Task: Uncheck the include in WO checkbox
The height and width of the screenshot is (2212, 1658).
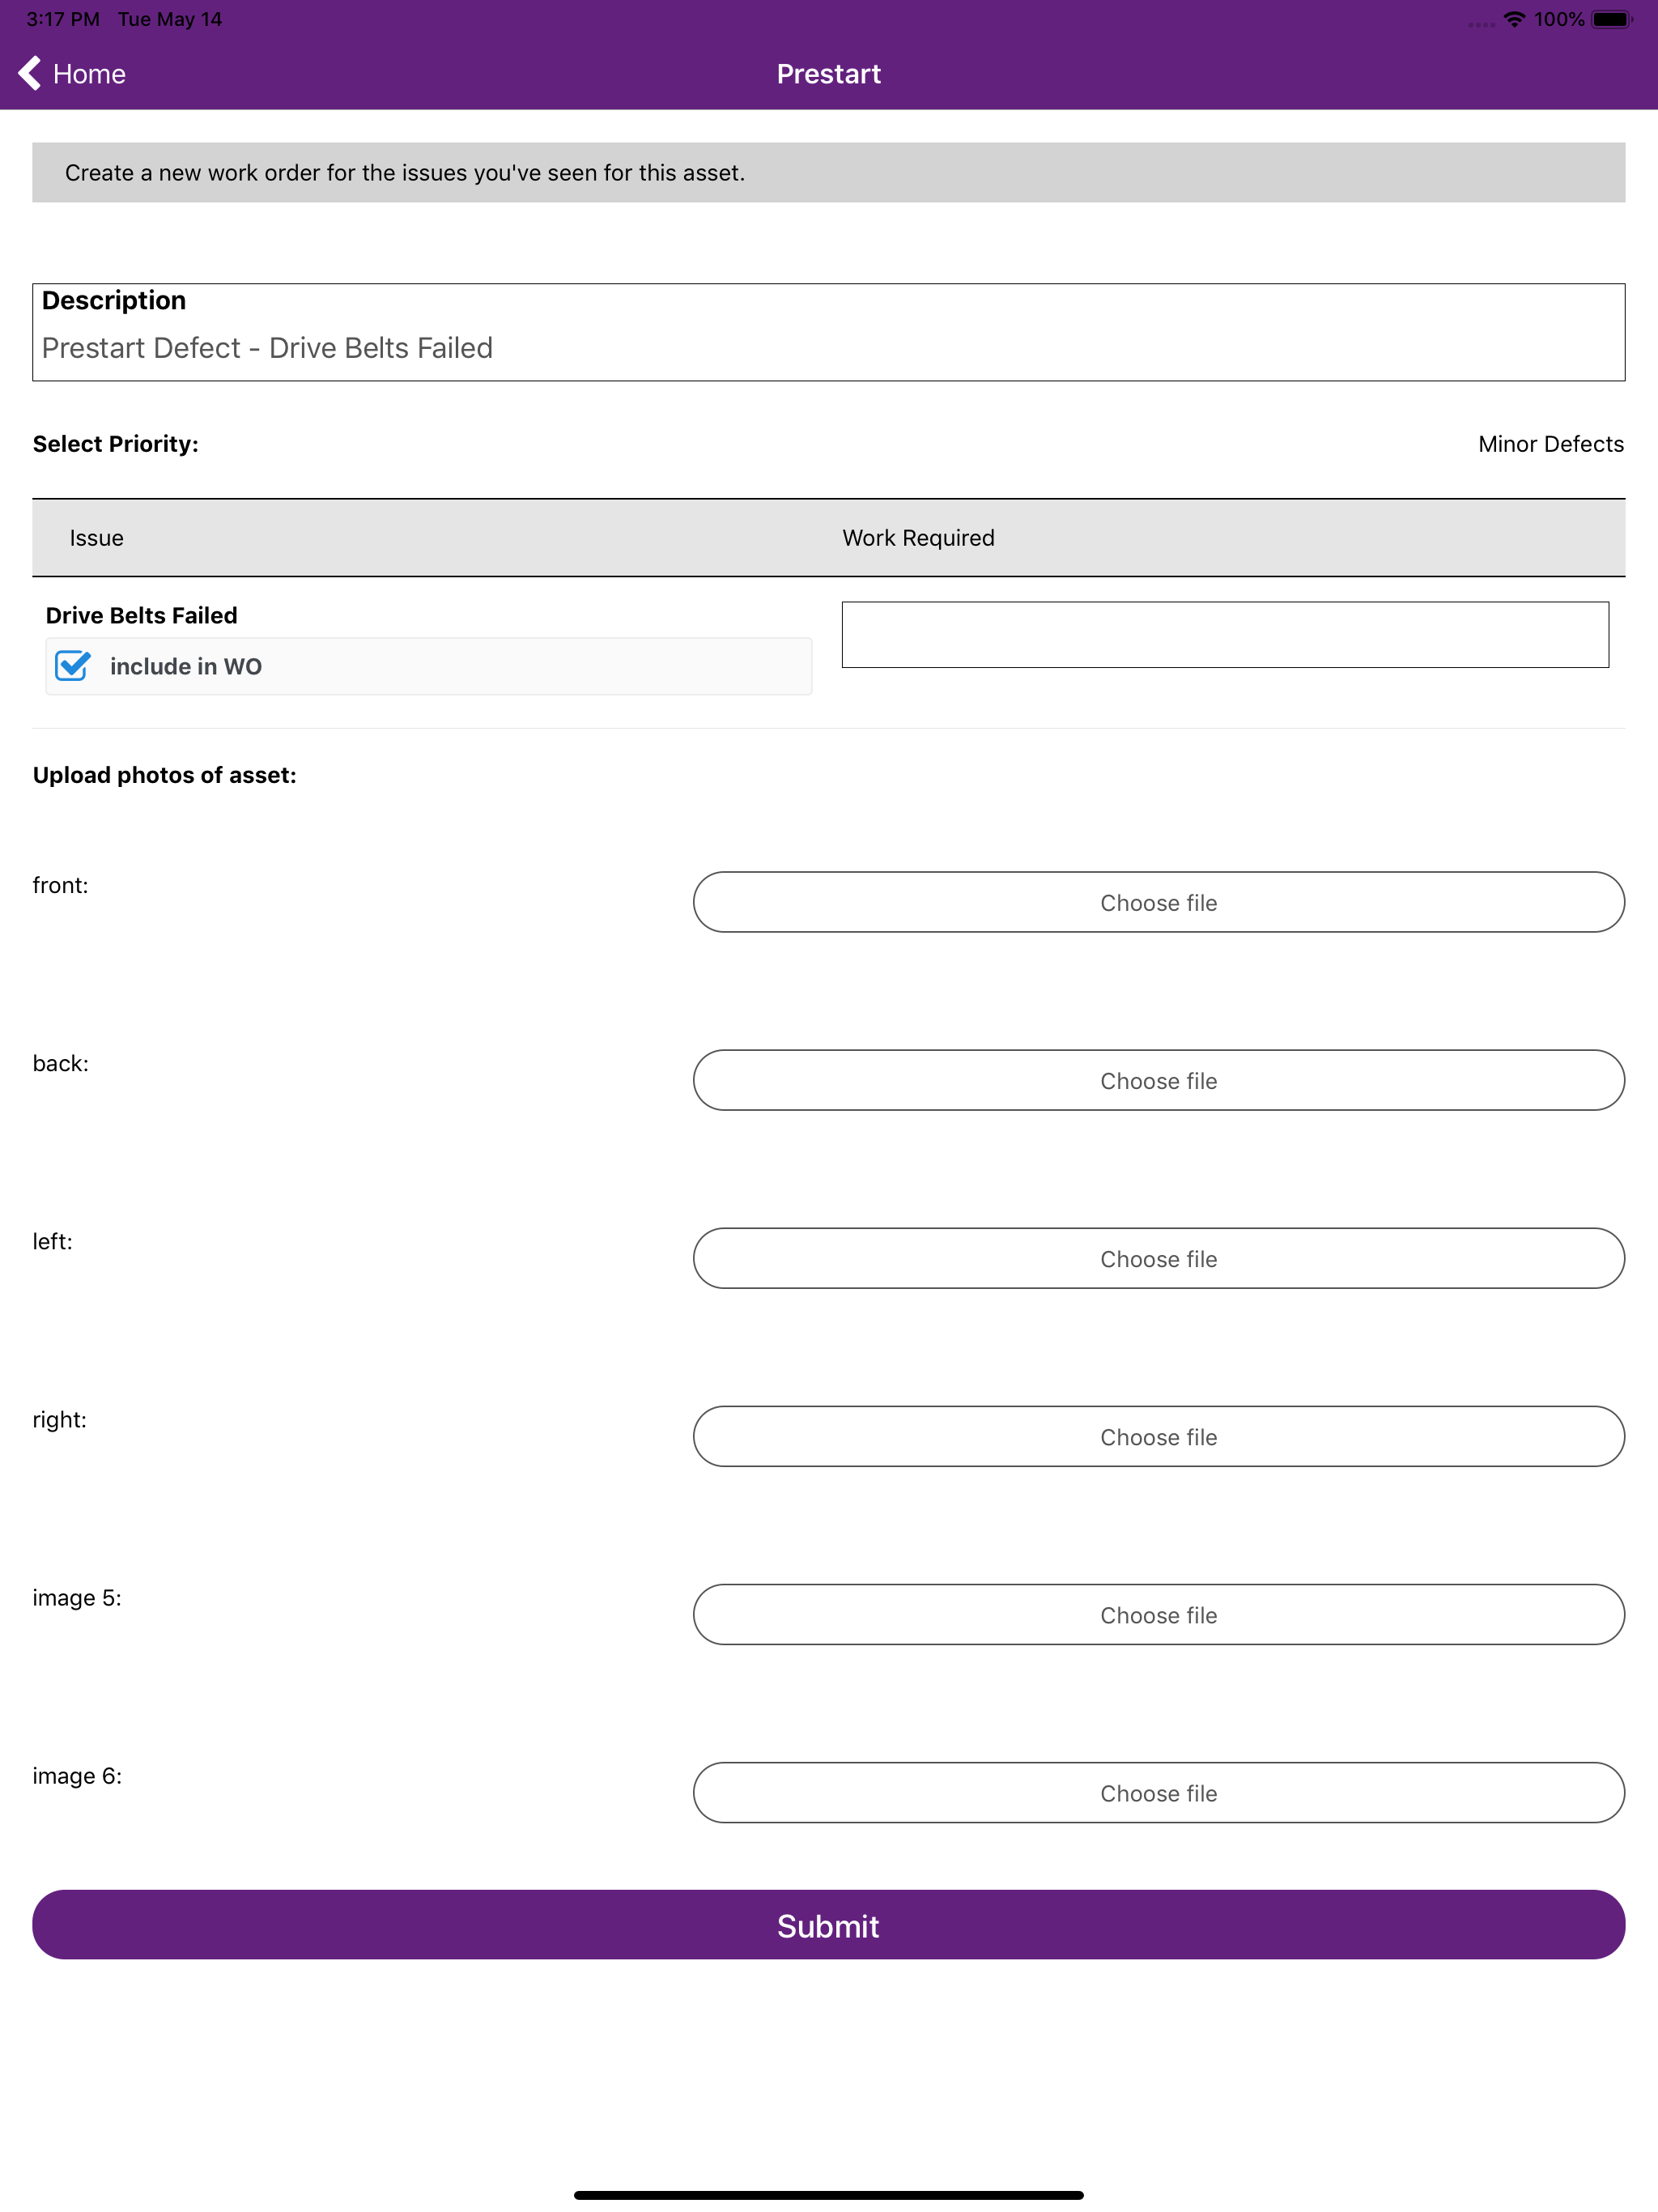Action: (73, 666)
